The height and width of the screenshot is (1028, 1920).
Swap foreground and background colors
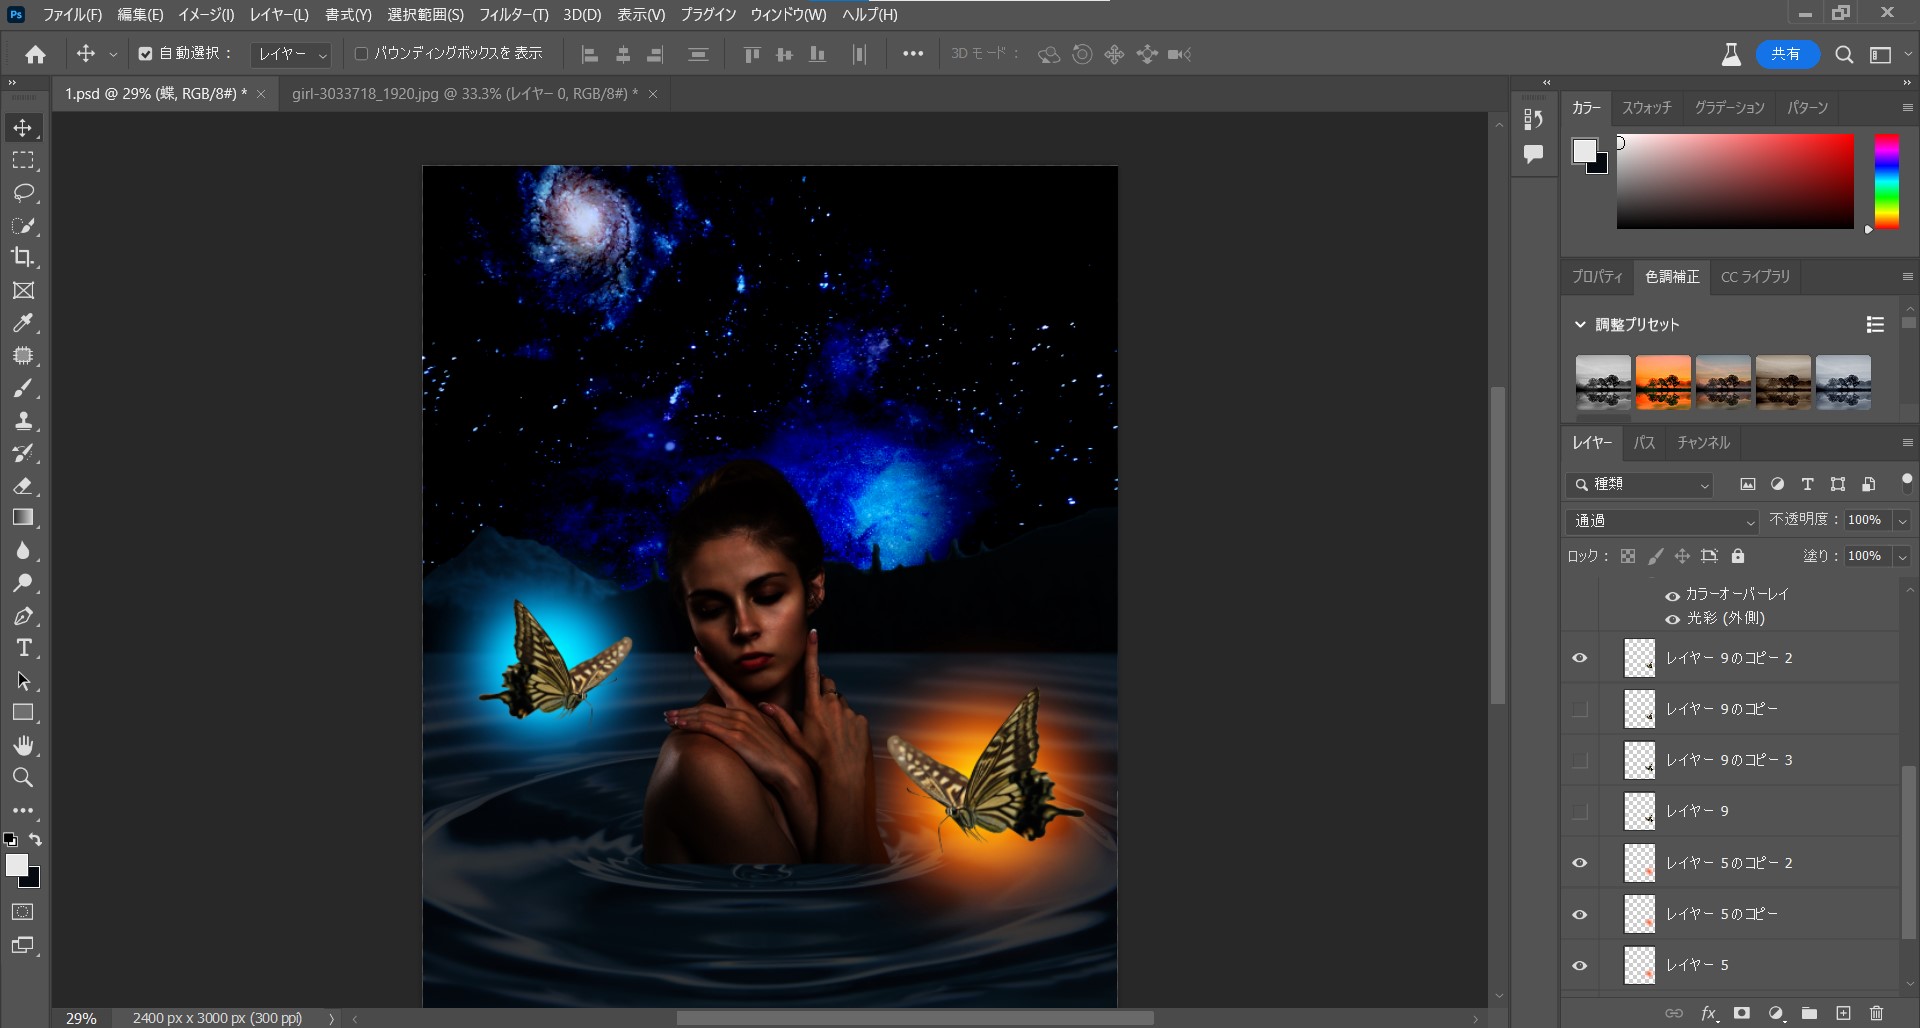coord(36,839)
